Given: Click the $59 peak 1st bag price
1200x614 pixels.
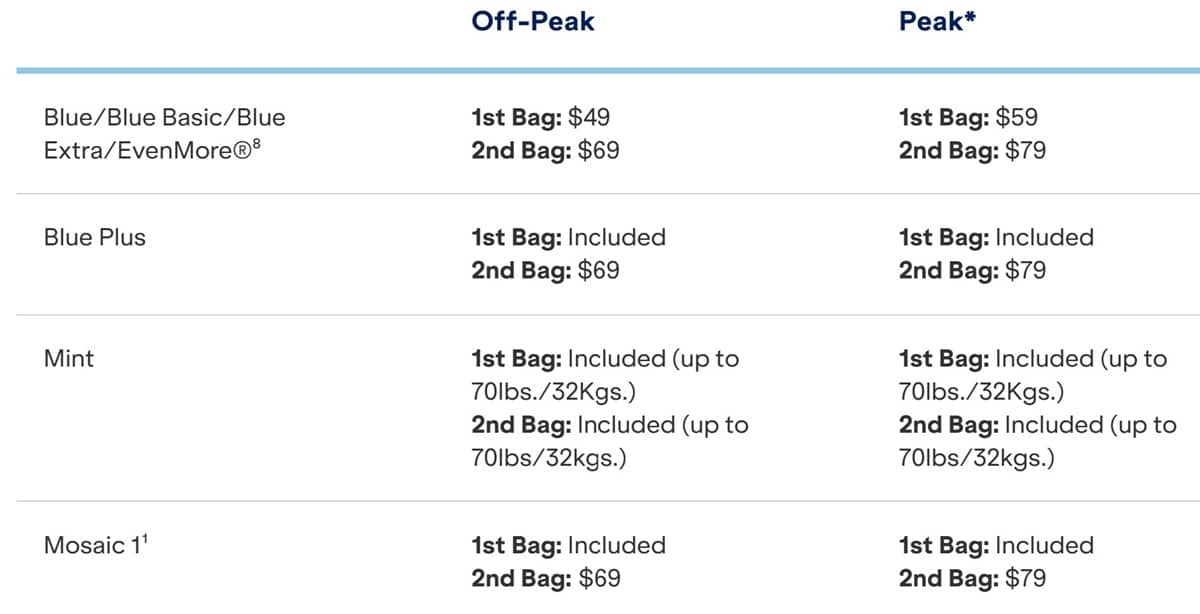Looking at the screenshot, I should pos(1017,118).
